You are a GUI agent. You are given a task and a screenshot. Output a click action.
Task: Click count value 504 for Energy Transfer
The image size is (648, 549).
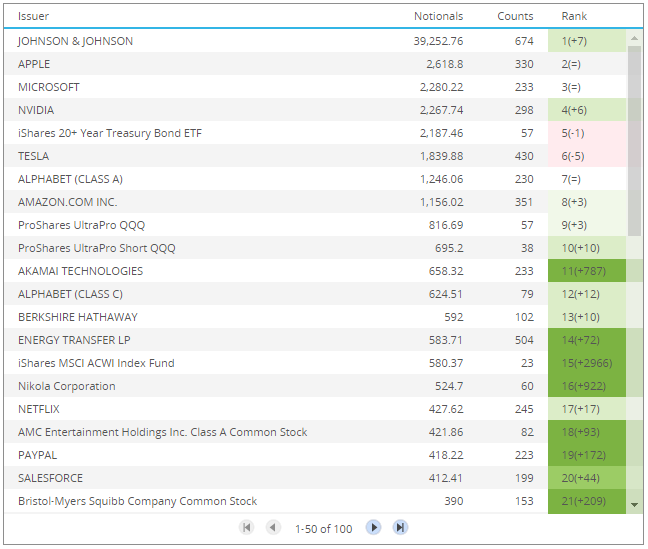point(524,340)
